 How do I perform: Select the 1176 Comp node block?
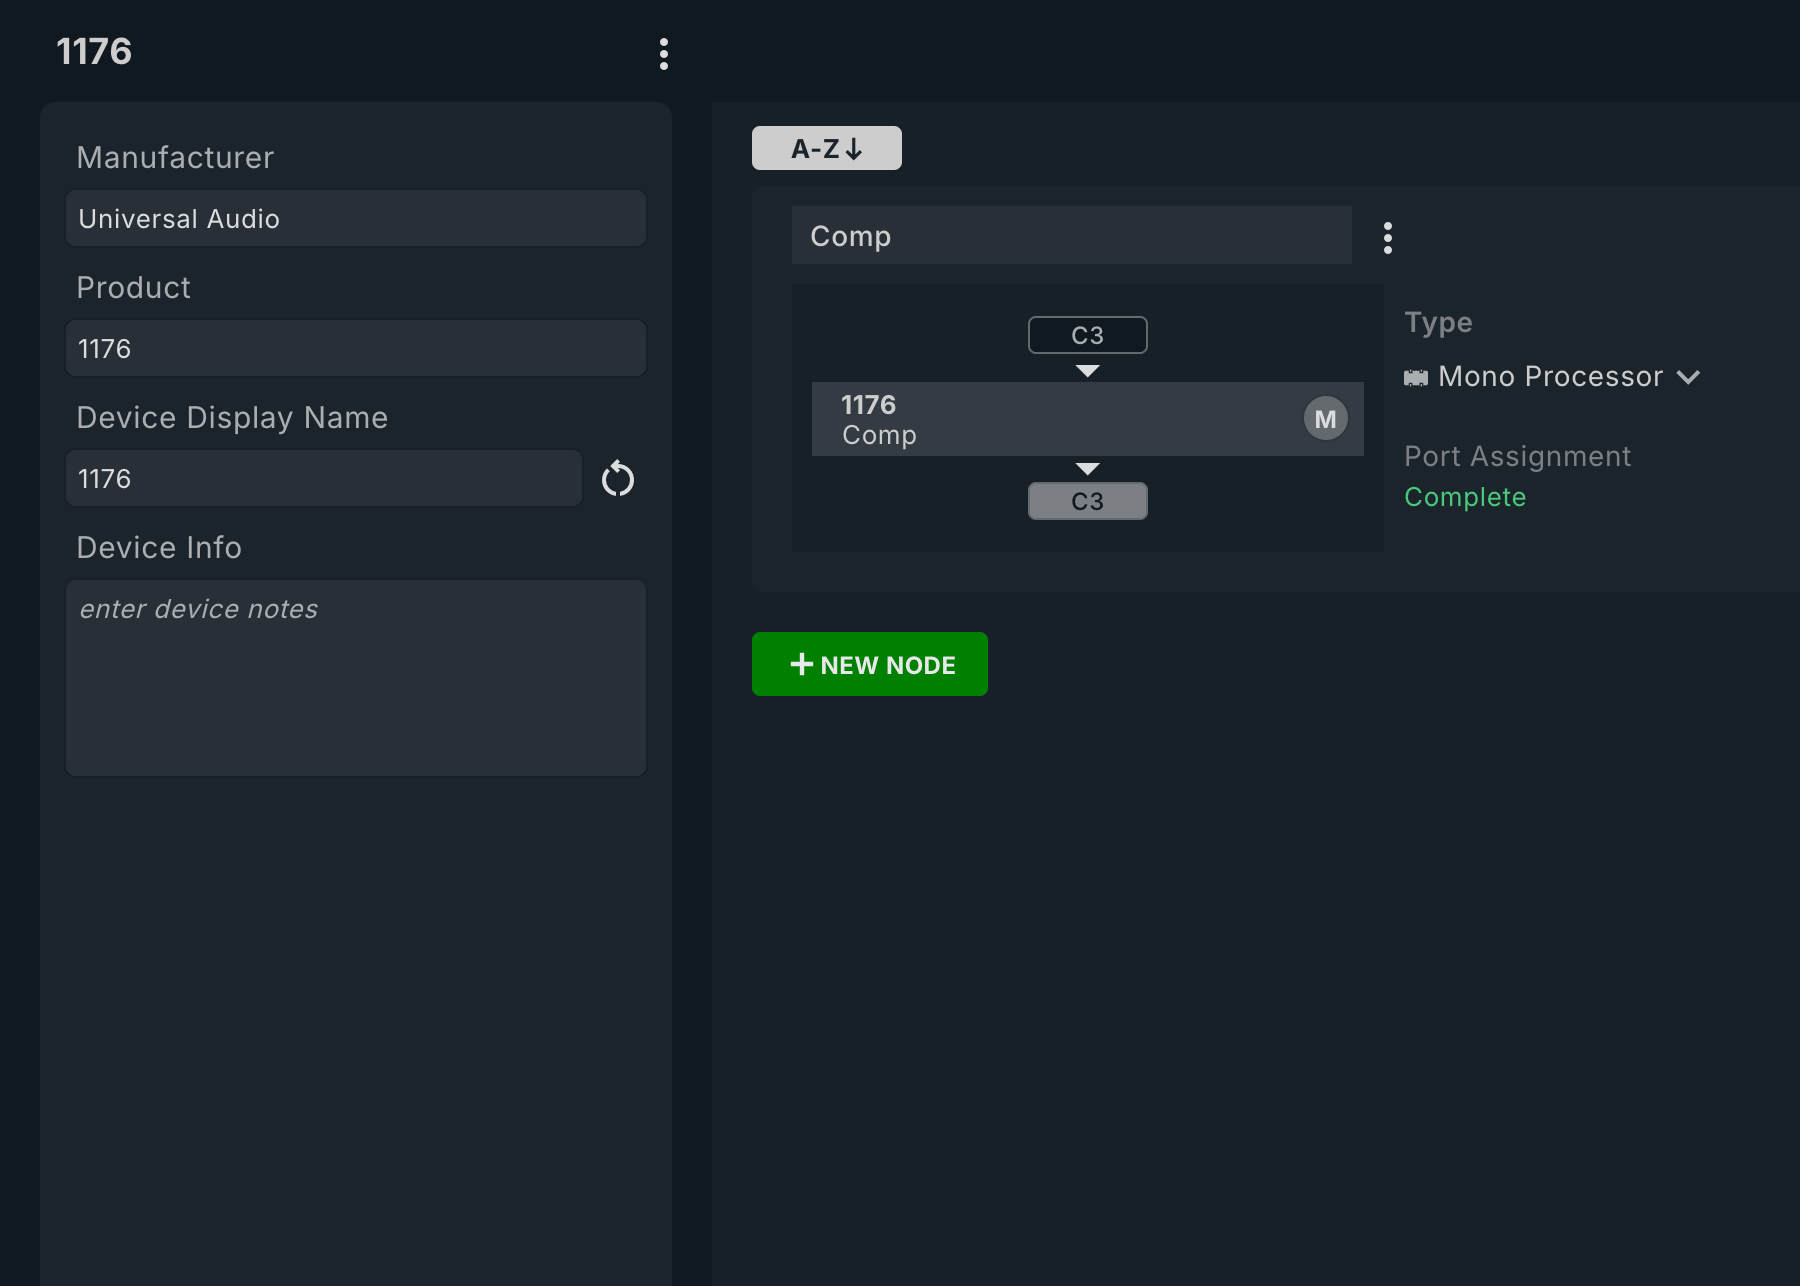[x=1088, y=419]
